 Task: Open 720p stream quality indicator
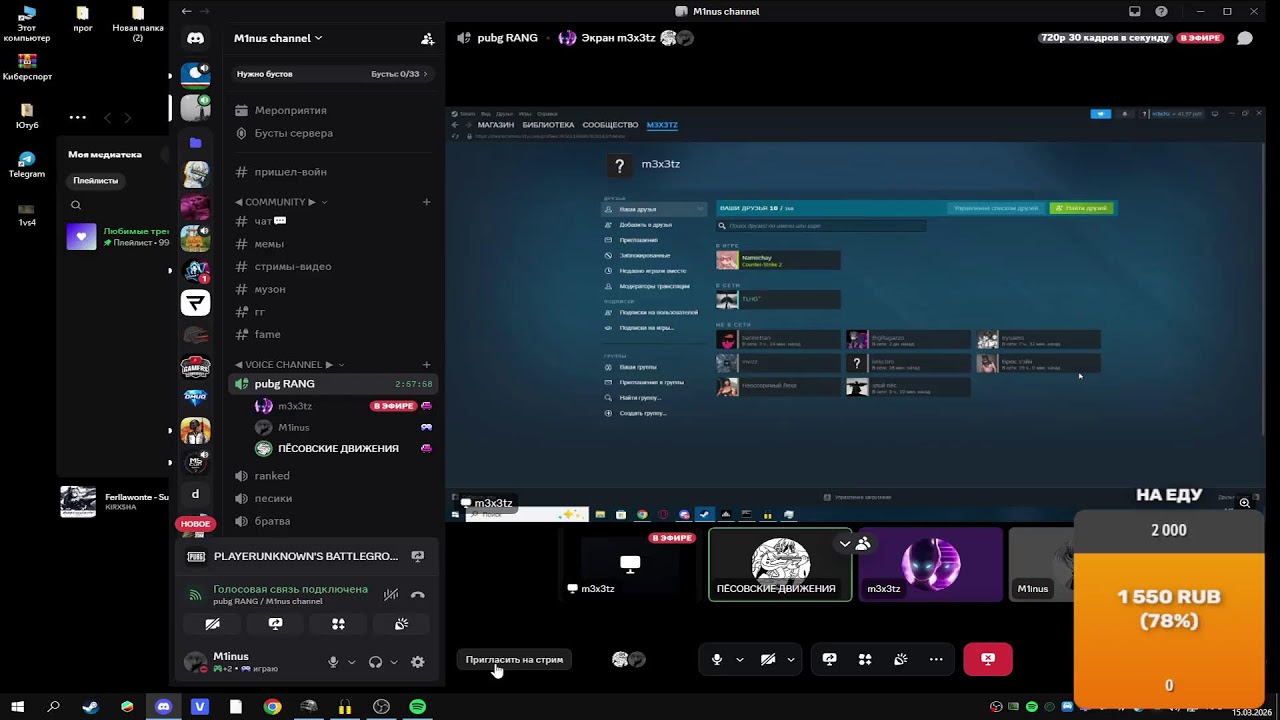click(1105, 38)
